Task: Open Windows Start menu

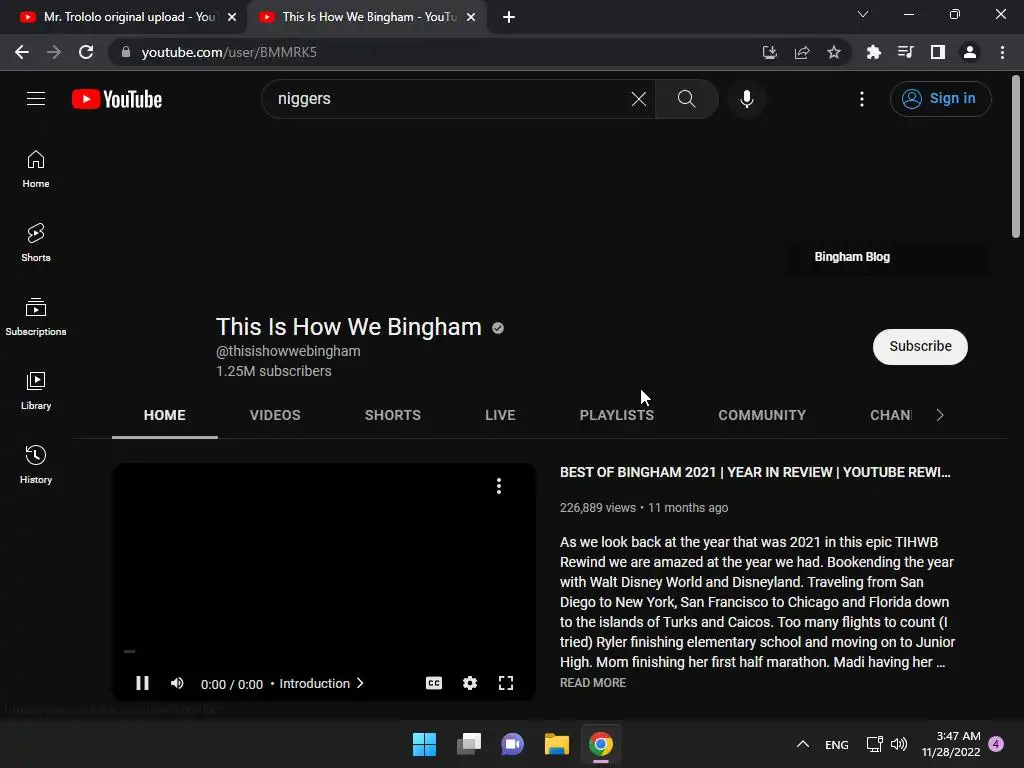Action: 424,744
